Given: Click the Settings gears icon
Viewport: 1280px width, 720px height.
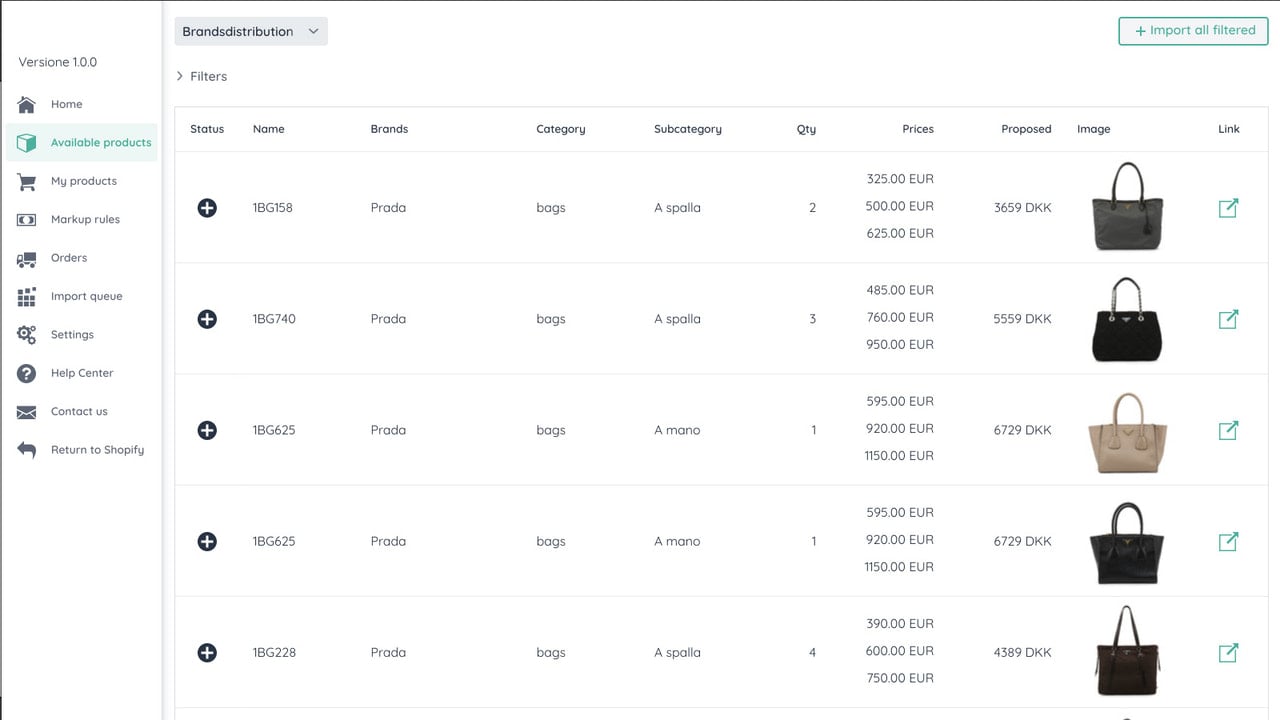Looking at the screenshot, I should [x=27, y=335].
